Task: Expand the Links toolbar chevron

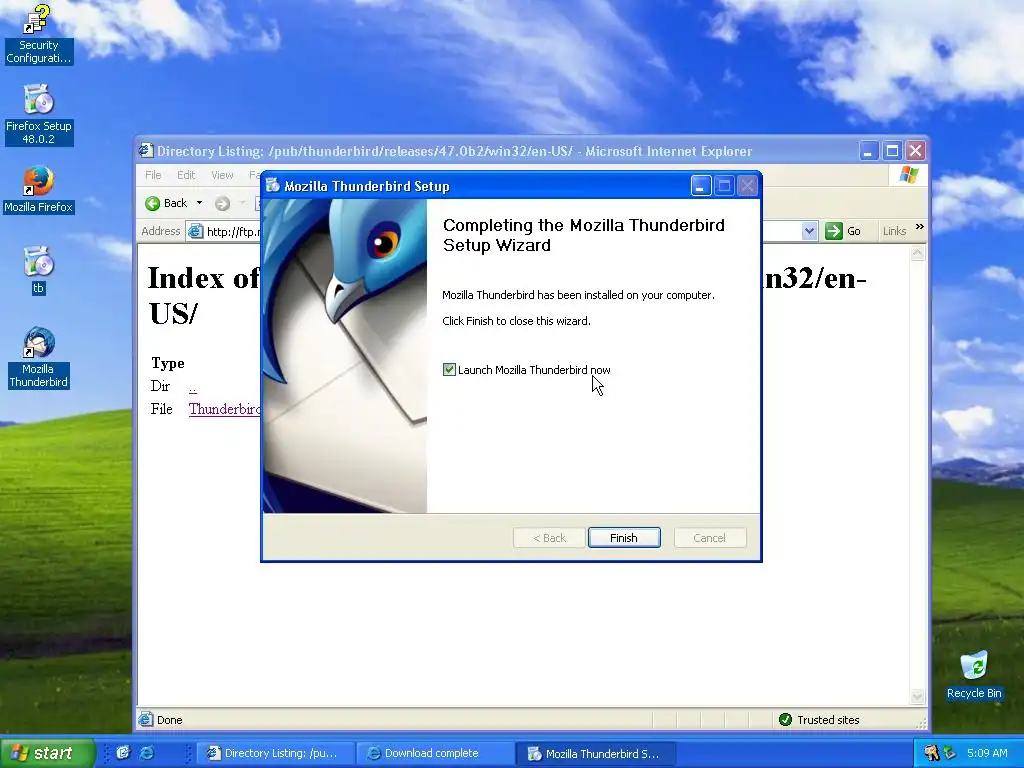Action: (920, 227)
